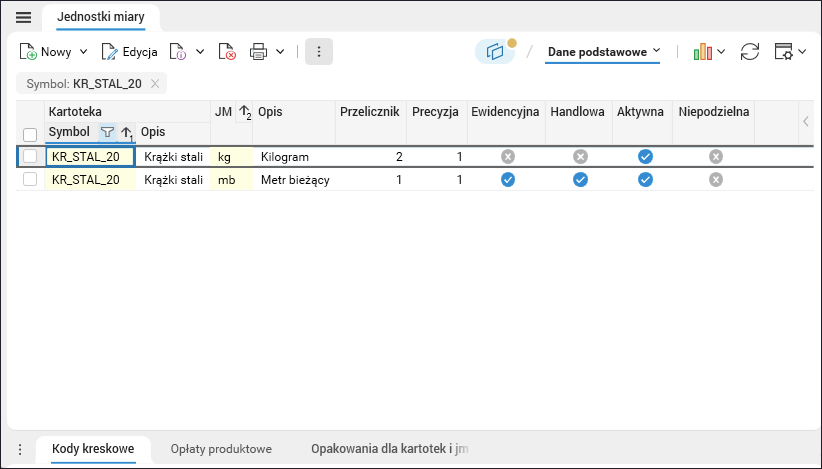Click the refresh icon
The image size is (822, 469).
(750, 52)
